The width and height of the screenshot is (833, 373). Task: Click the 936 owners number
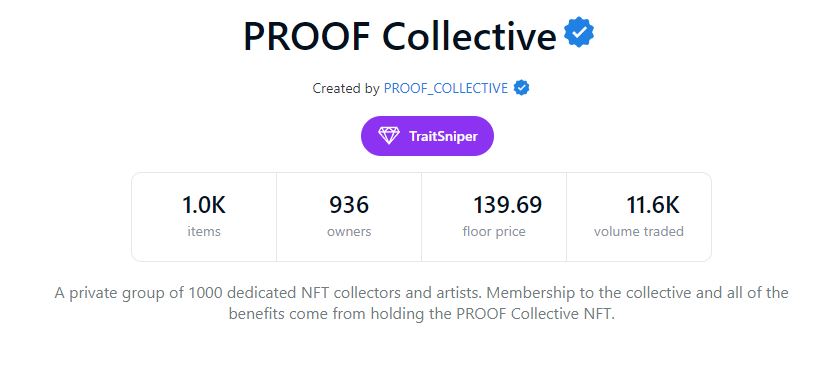[349, 205]
